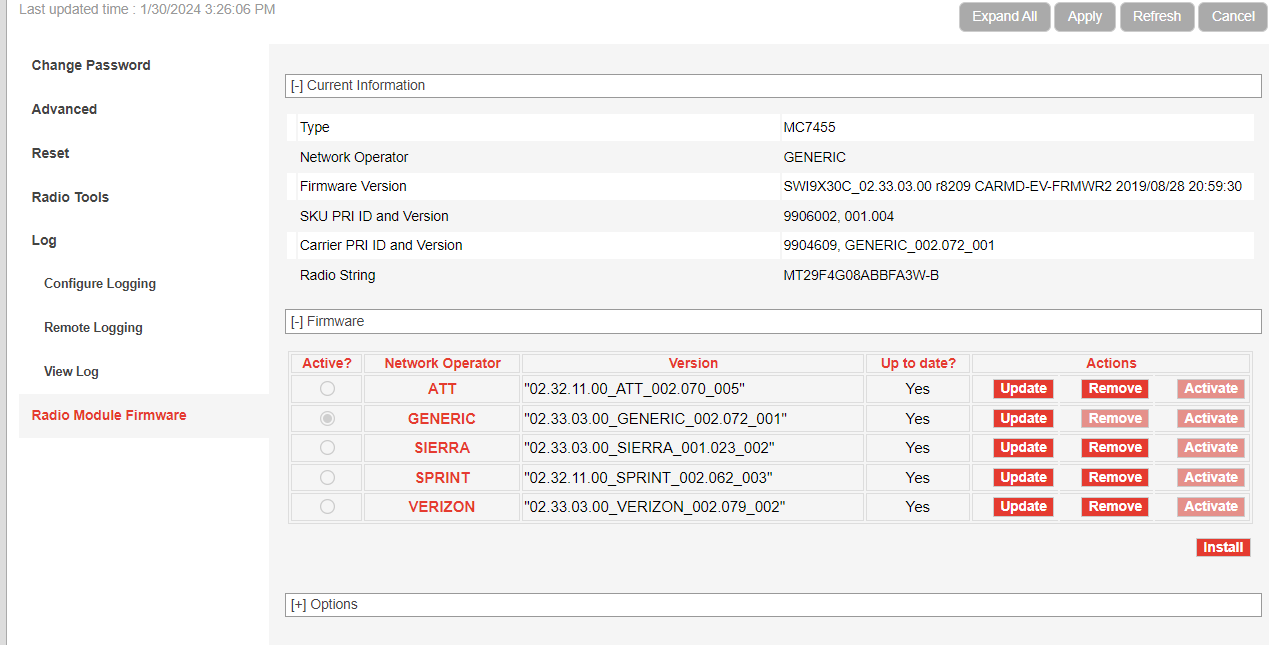Activate the SPRINT firmware

point(1211,478)
